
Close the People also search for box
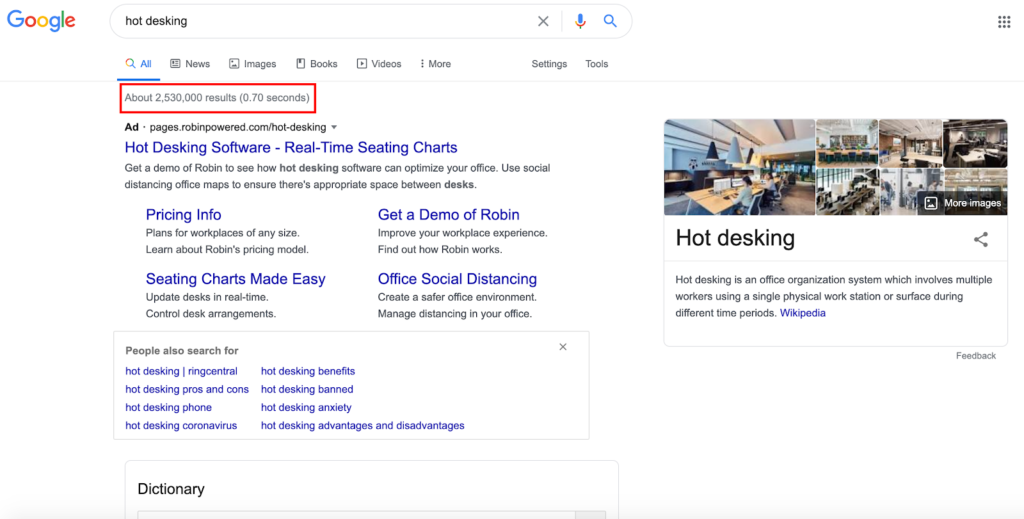(x=563, y=347)
